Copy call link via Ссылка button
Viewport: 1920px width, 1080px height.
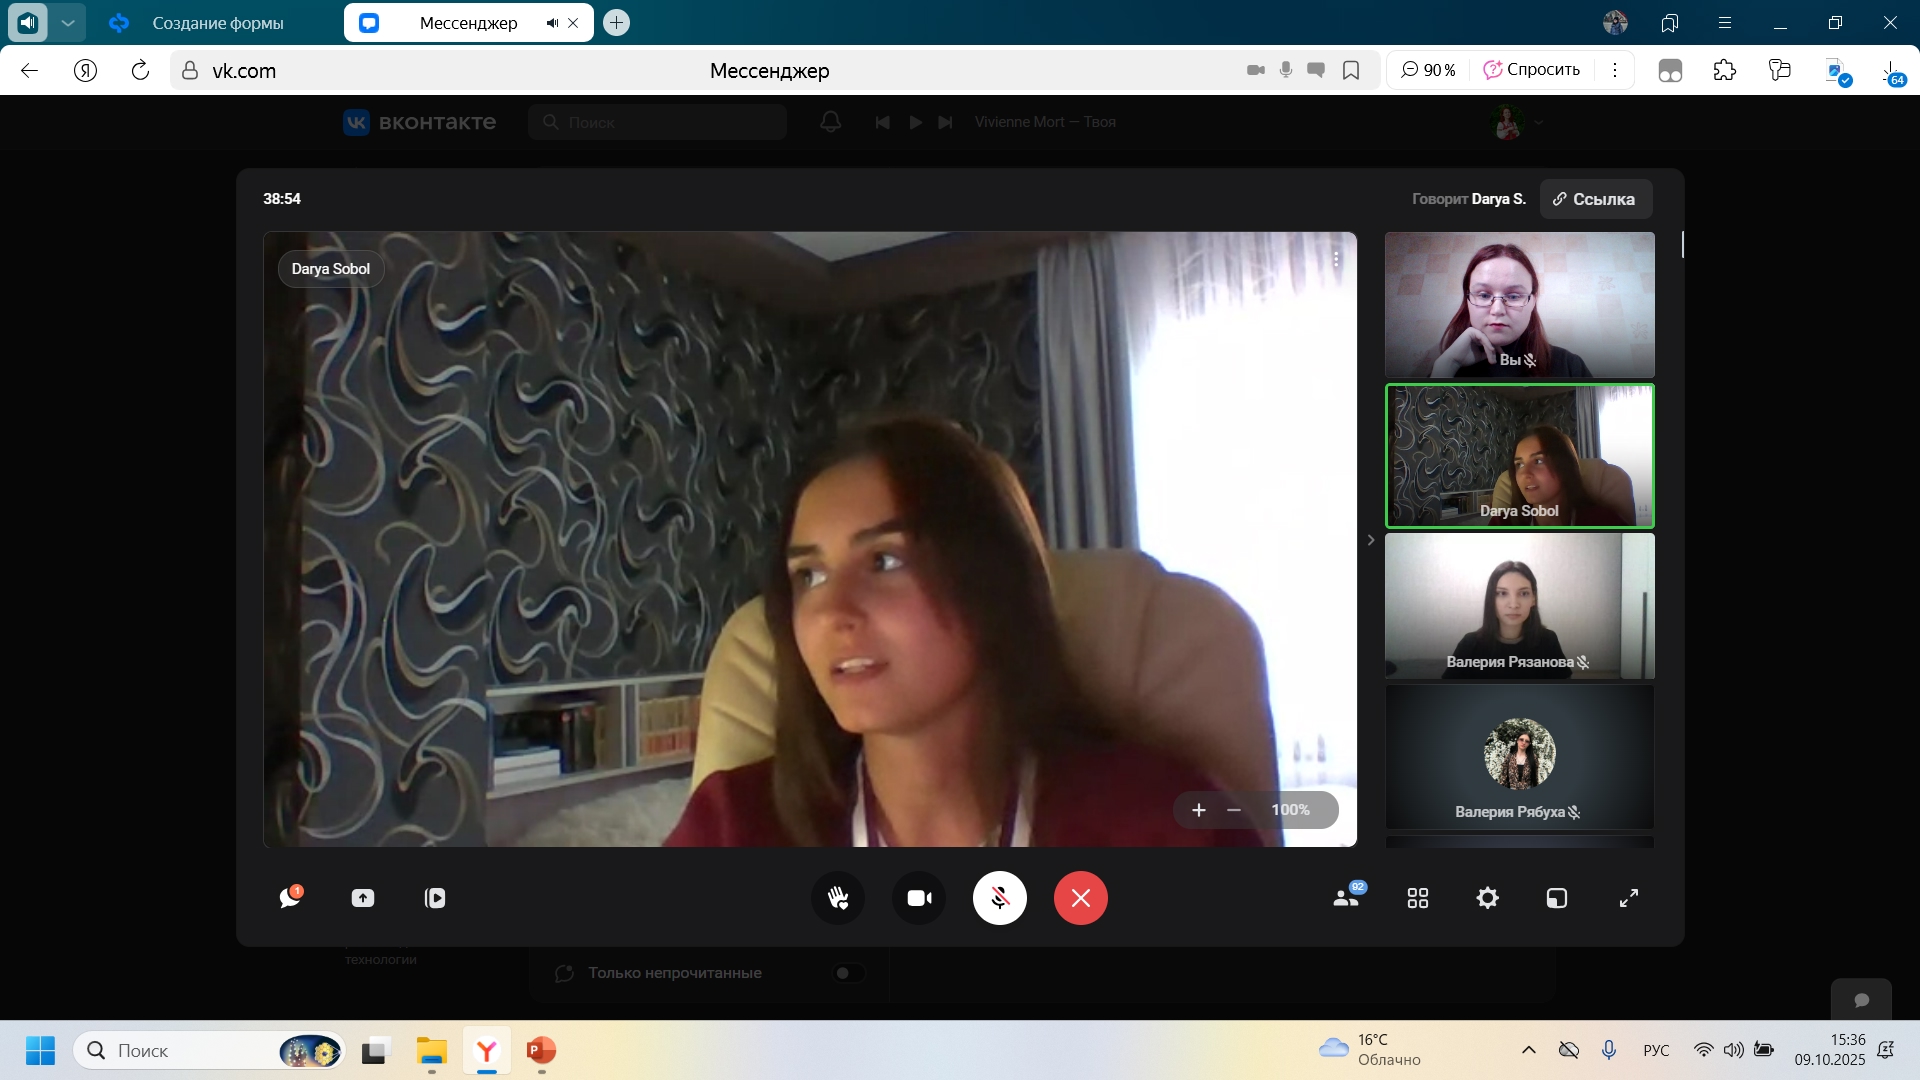pyautogui.click(x=1595, y=199)
